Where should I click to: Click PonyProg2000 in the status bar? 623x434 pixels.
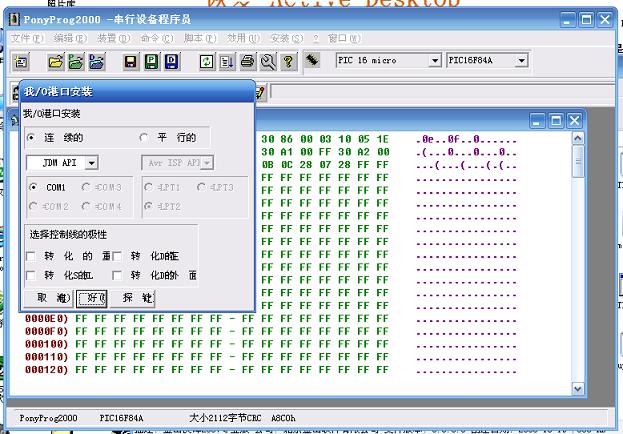(48, 418)
